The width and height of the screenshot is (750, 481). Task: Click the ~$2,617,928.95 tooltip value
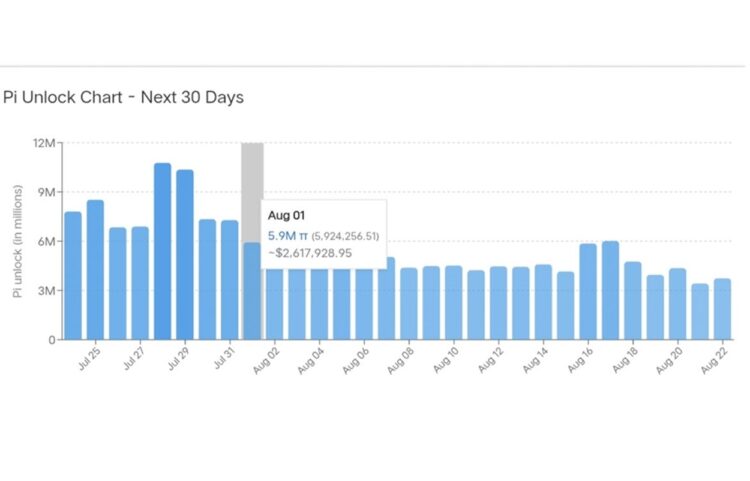(x=309, y=254)
